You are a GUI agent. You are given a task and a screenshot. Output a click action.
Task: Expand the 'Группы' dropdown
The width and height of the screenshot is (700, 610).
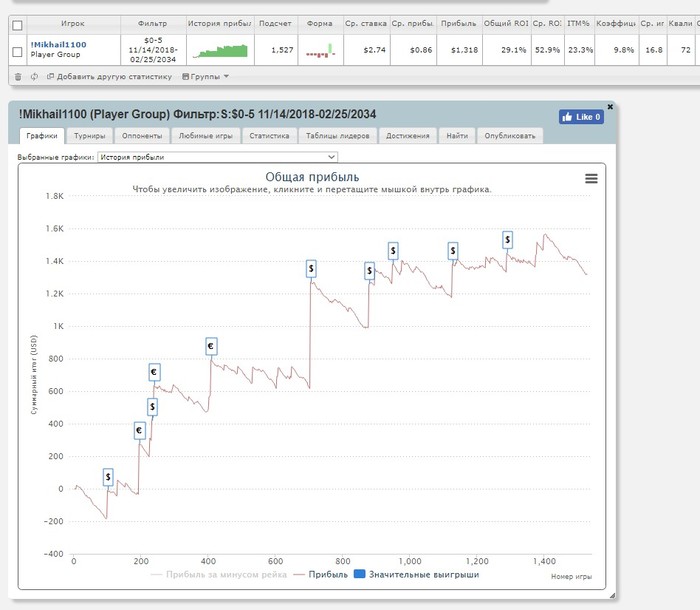pos(205,77)
